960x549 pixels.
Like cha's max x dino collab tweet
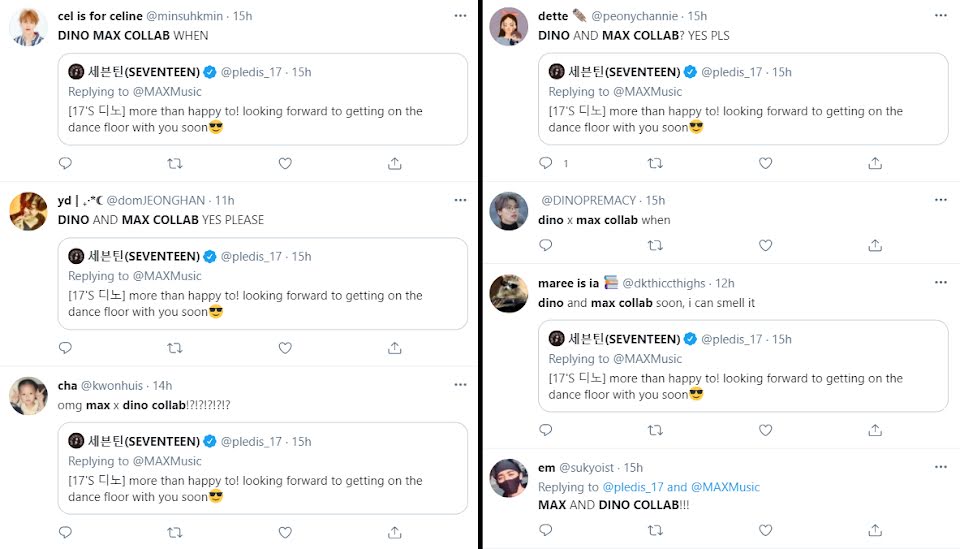click(x=285, y=533)
